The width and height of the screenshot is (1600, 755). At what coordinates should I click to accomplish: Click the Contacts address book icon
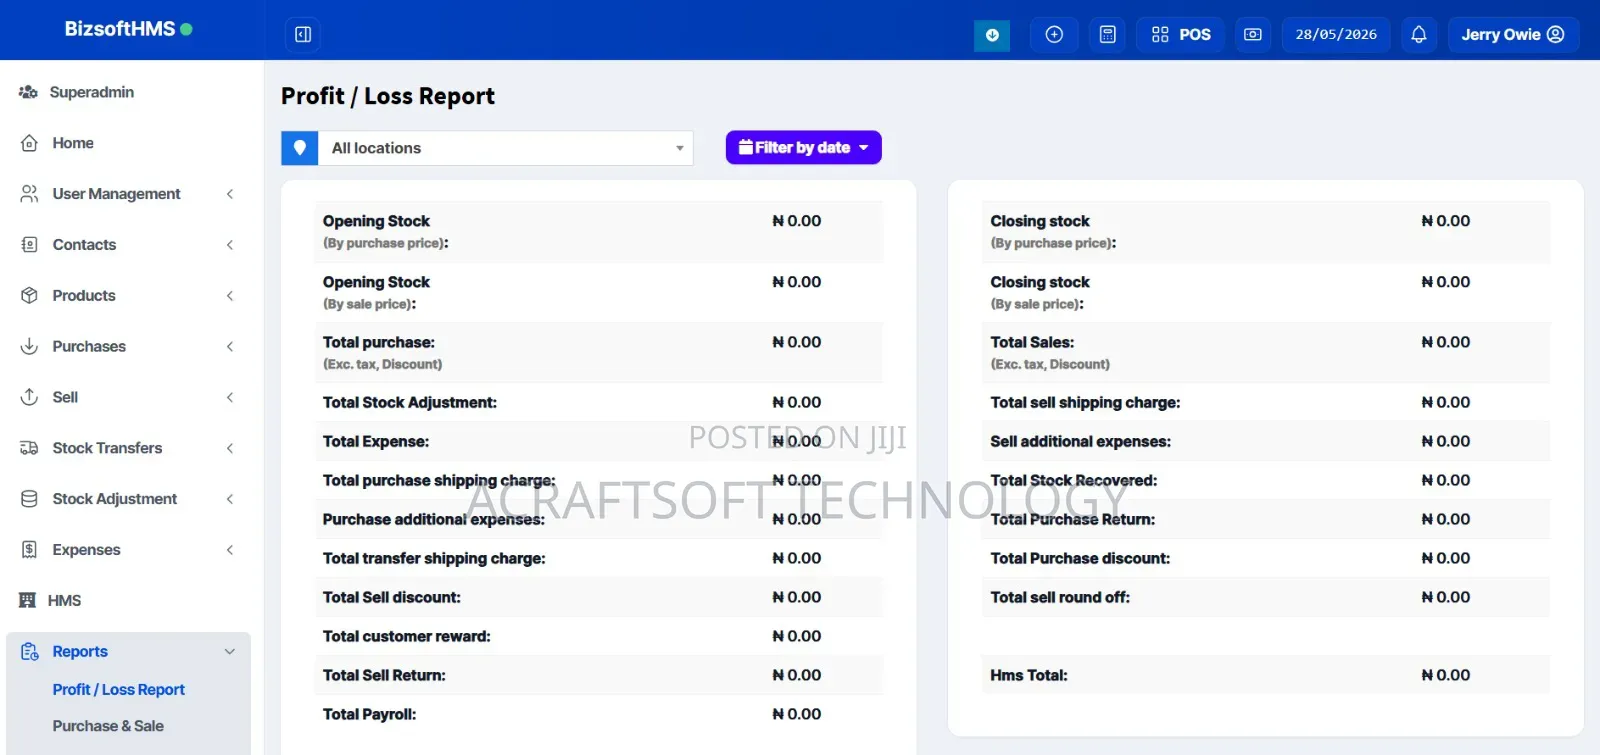29,245
